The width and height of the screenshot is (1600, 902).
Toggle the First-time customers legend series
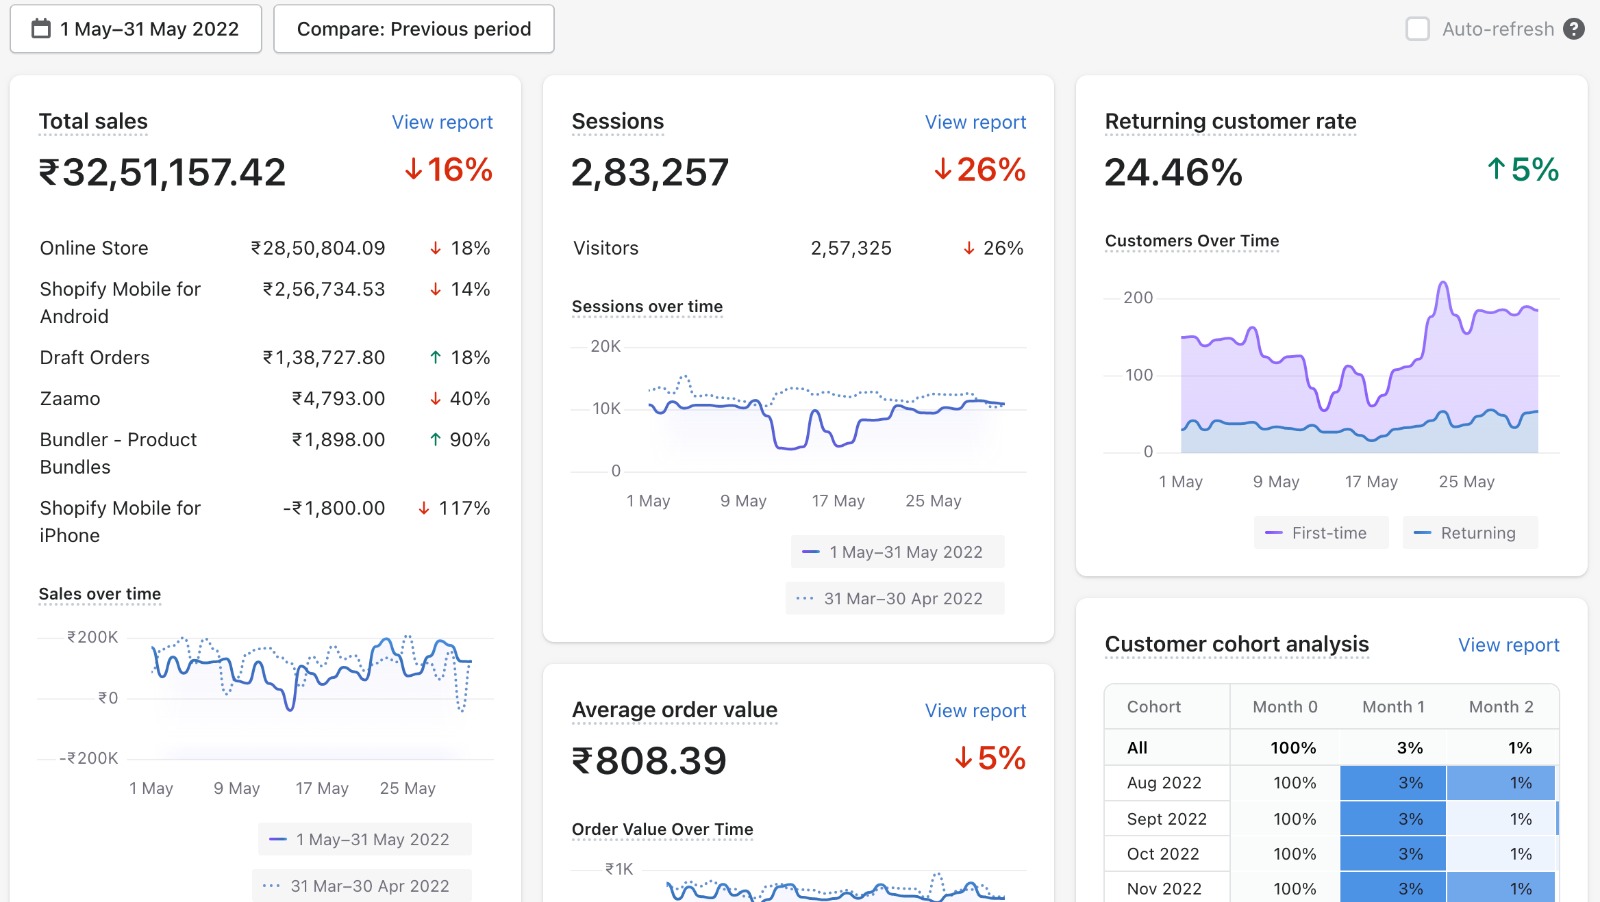pyautogui.click(x=1320, y=533)
